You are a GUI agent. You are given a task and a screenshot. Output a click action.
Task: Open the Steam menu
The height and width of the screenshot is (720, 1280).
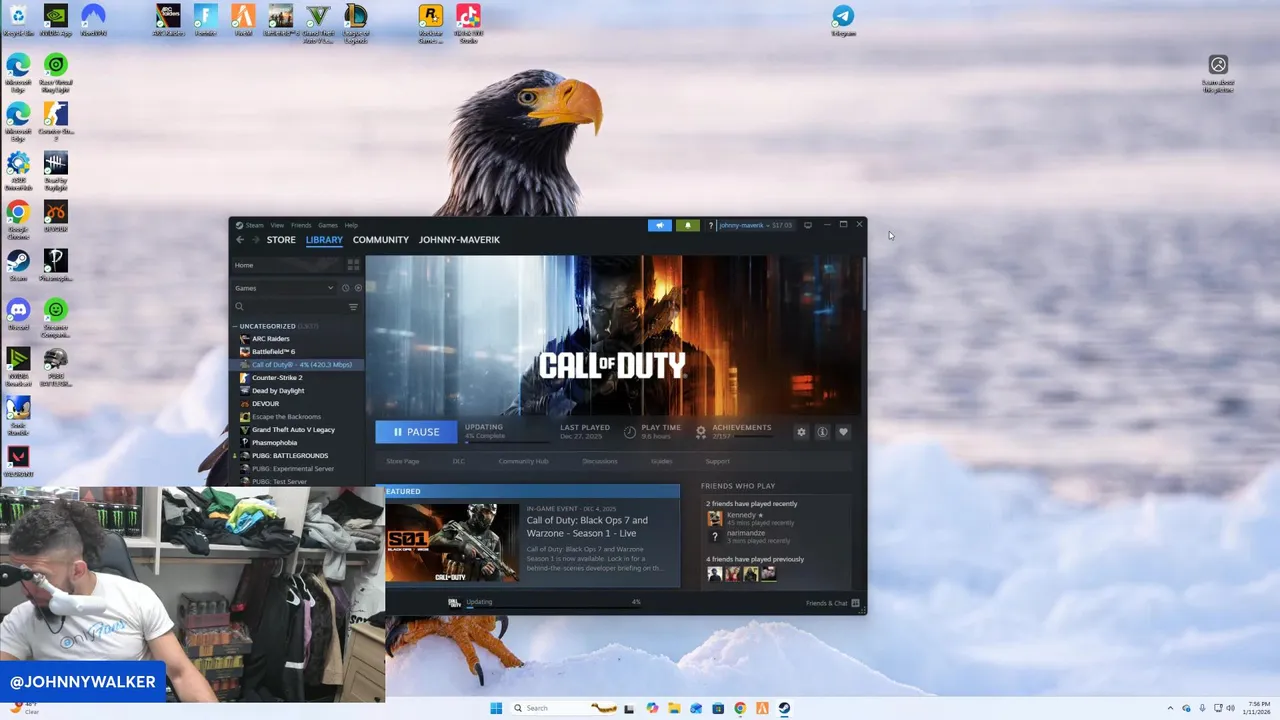click(x=254, y=225)
